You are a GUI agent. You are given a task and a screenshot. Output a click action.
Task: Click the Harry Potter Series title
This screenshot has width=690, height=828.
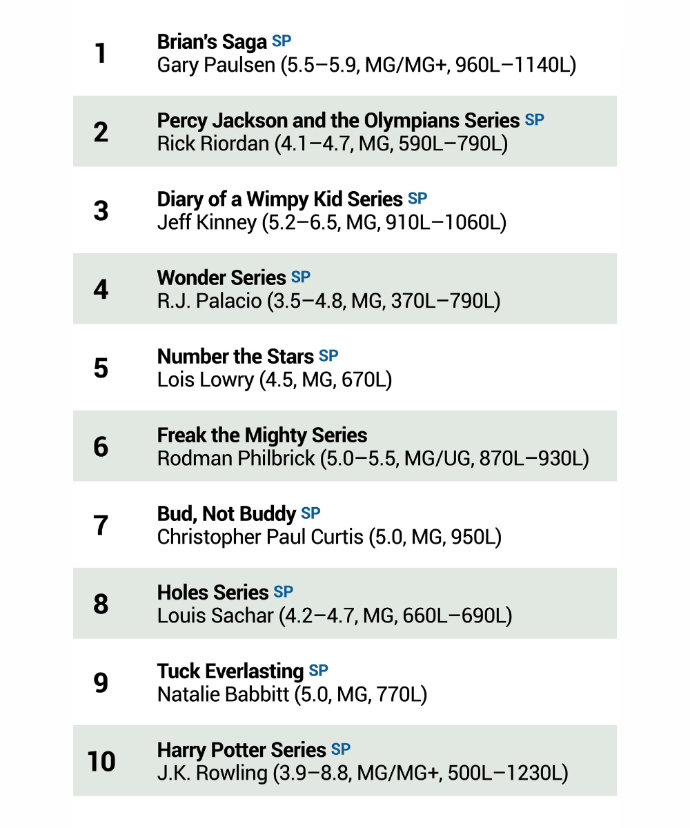[x=241, y=750]
